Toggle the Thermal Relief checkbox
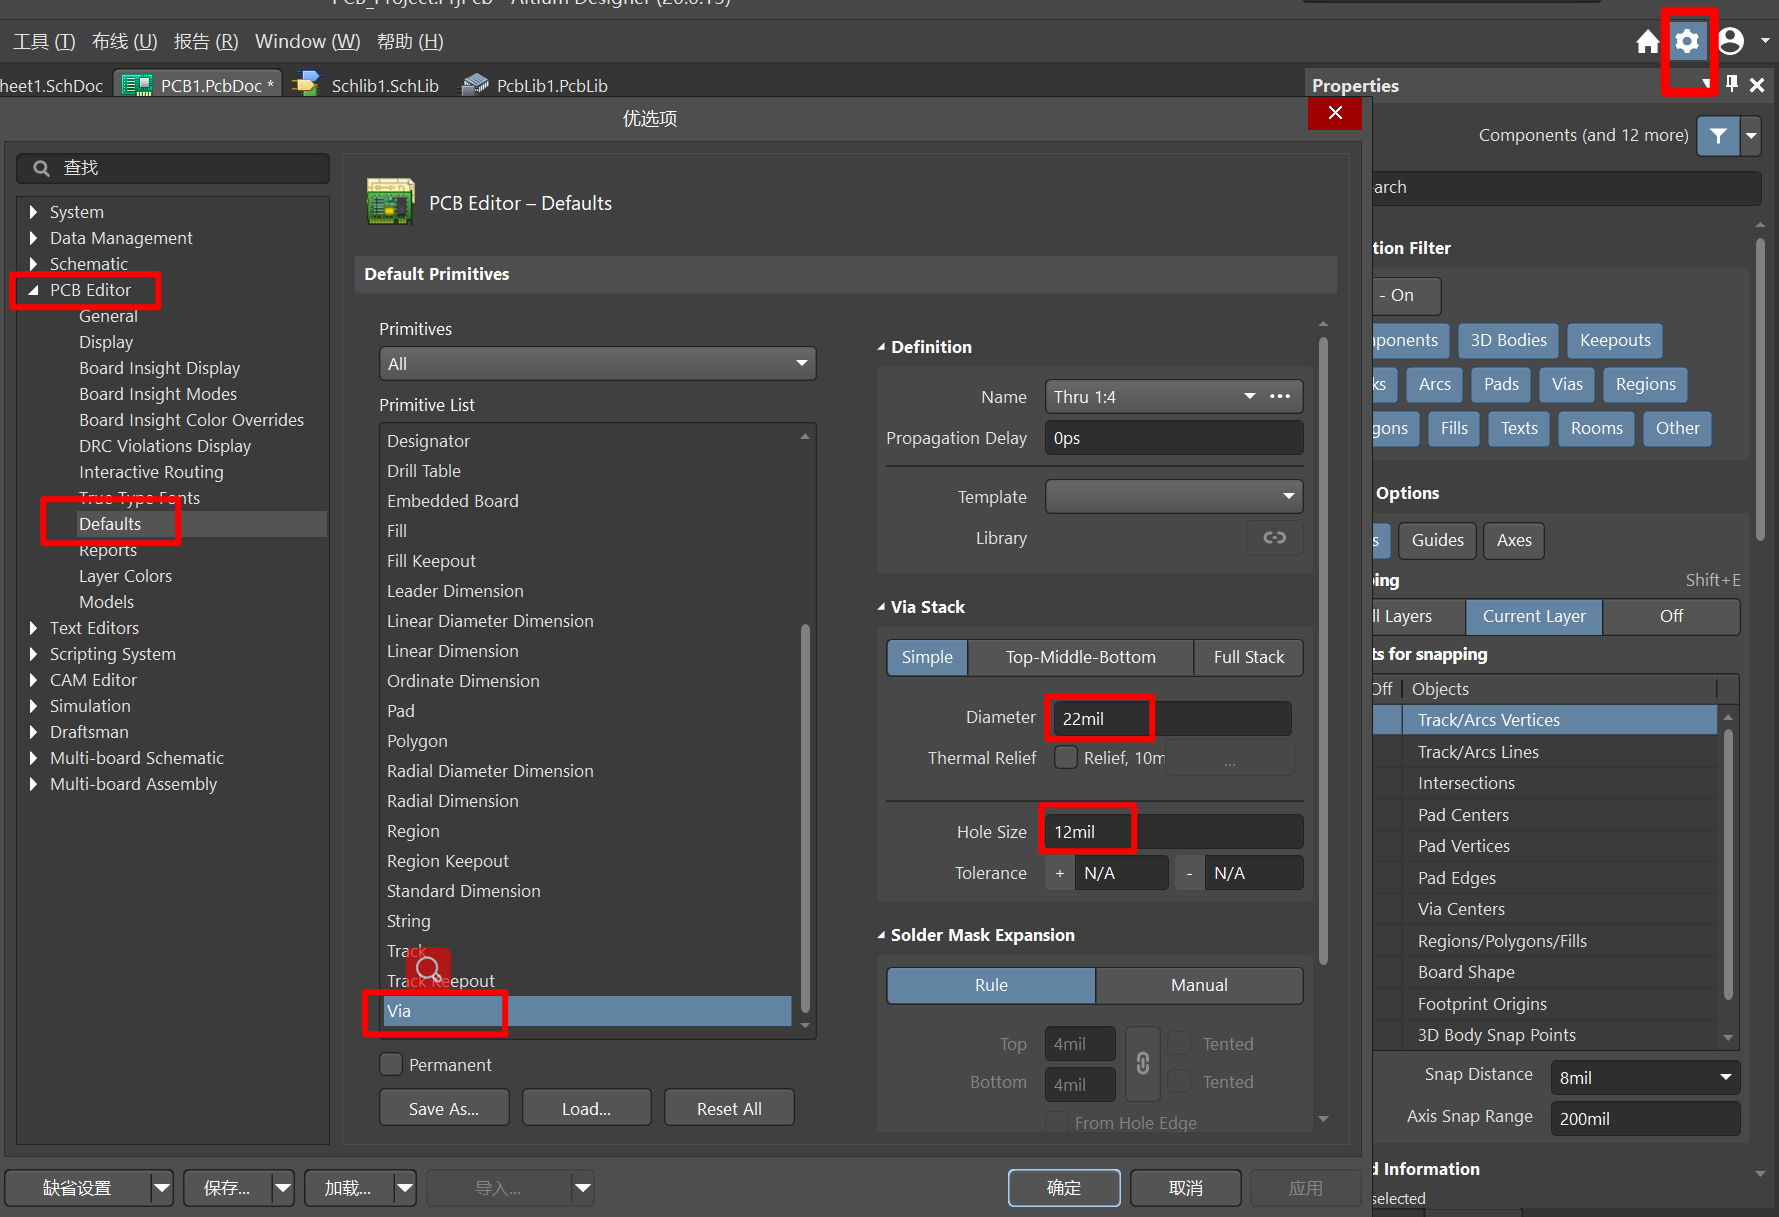The height and width of the screenshot is (1217, 1779). [x=1066, y=757]
